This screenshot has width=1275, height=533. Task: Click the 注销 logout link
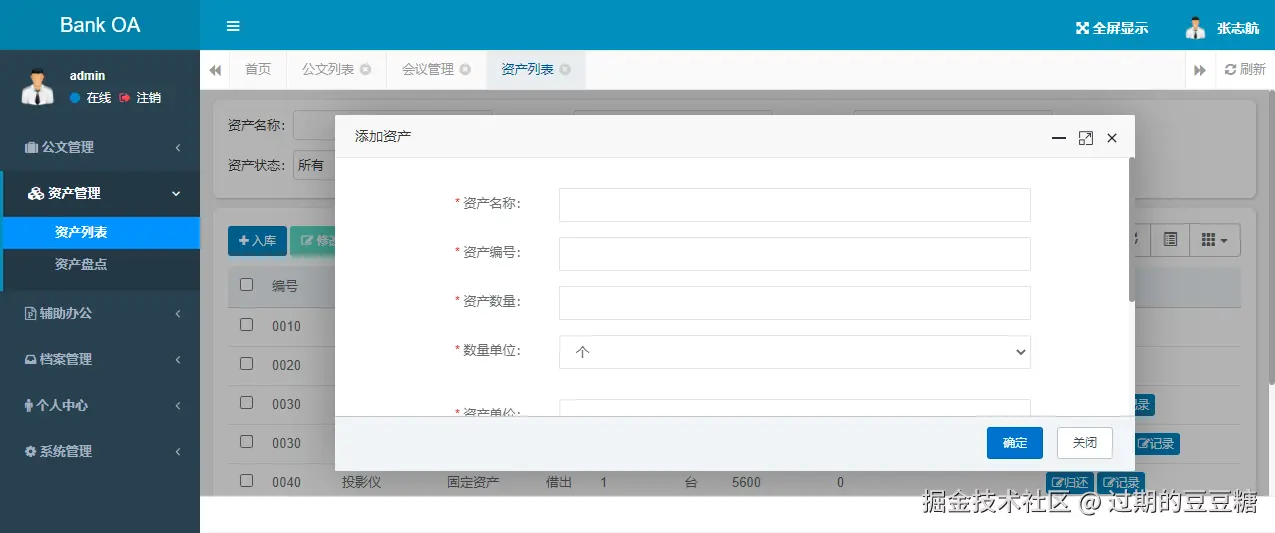tap(140, 98)
